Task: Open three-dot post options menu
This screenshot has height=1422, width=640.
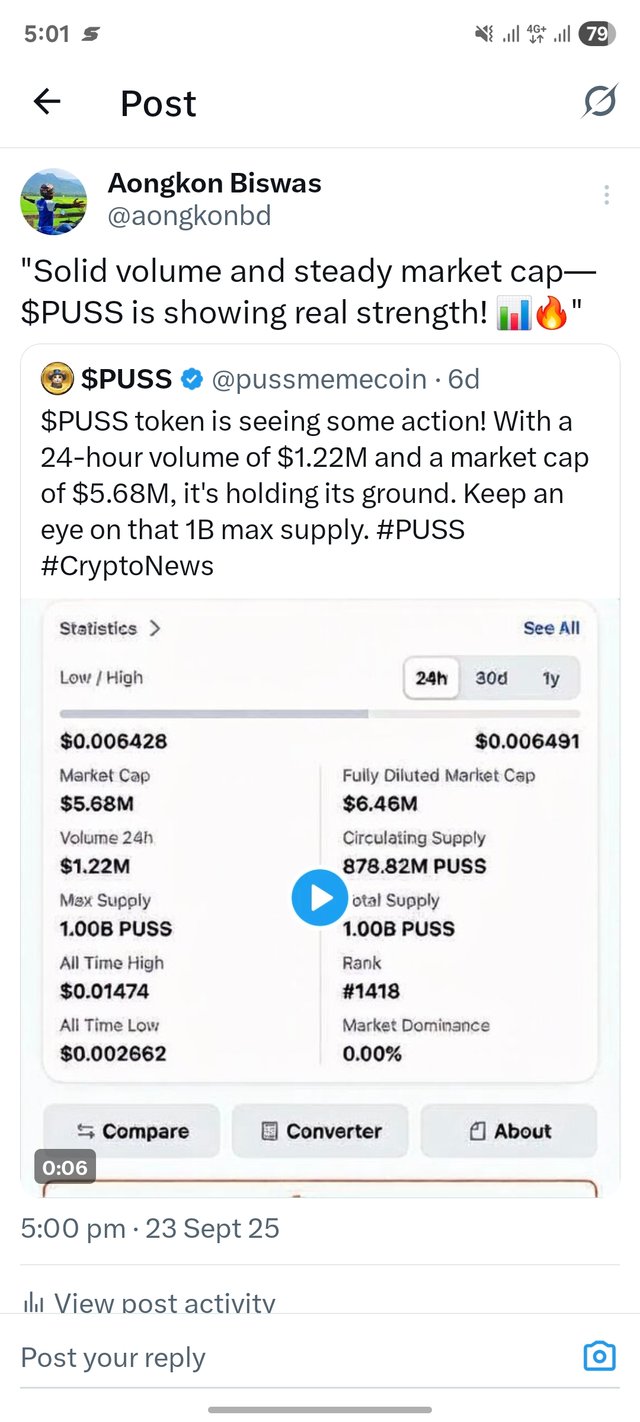Action: tap(606, 195)
